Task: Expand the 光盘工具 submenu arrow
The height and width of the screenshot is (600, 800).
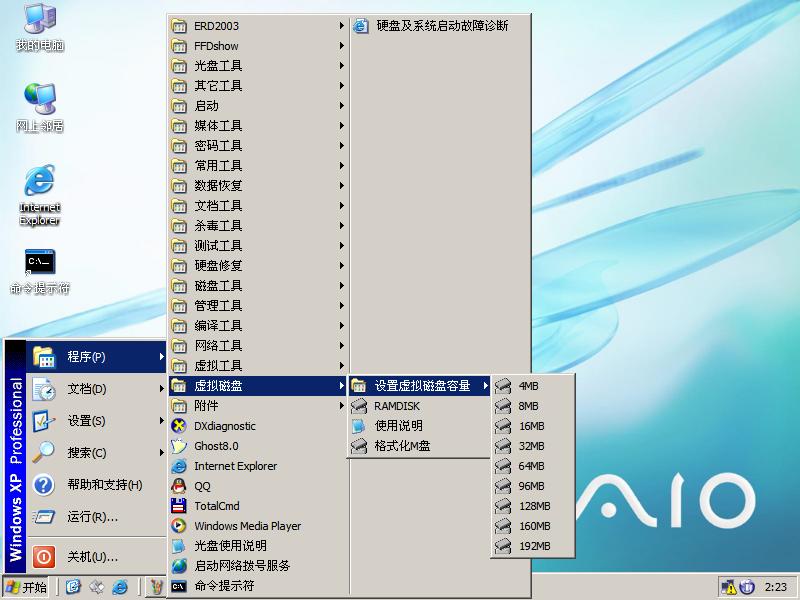Action: (341, 65)
